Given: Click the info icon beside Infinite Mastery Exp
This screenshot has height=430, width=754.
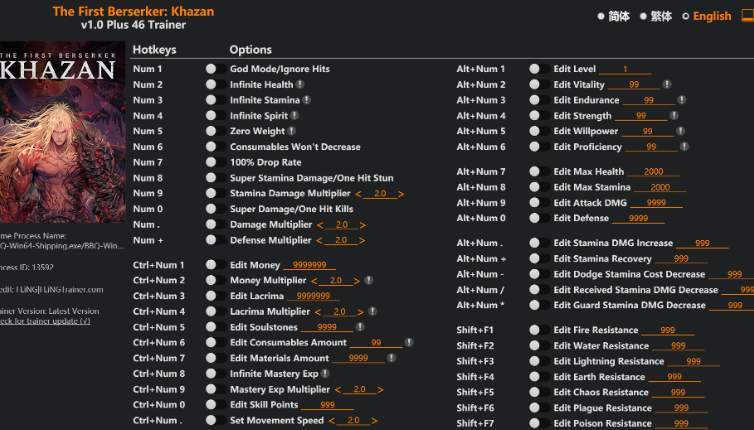Looking at the screenshot, I should pyautogui.click(x=324, y=374).
